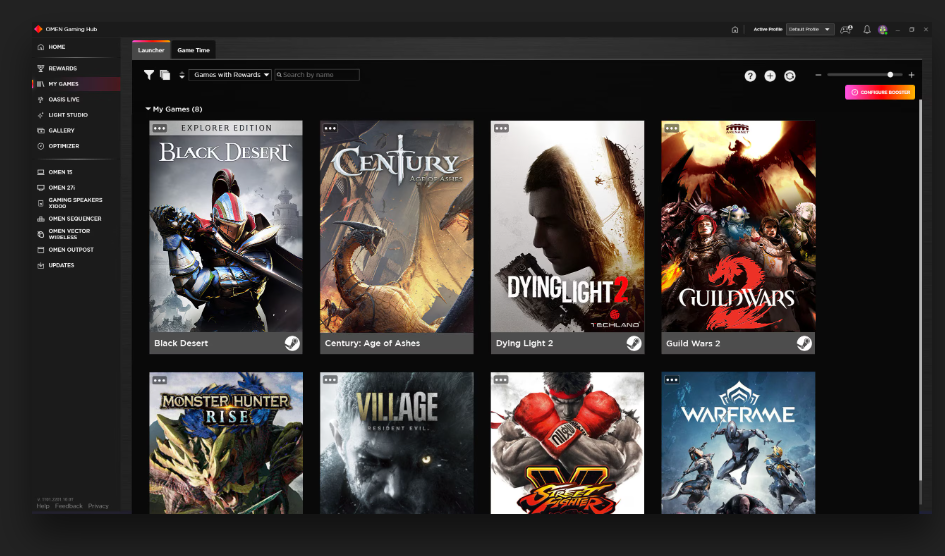Click the title bar home icon
This screenshot has height=556, width=945.
[x=735, y=30]
